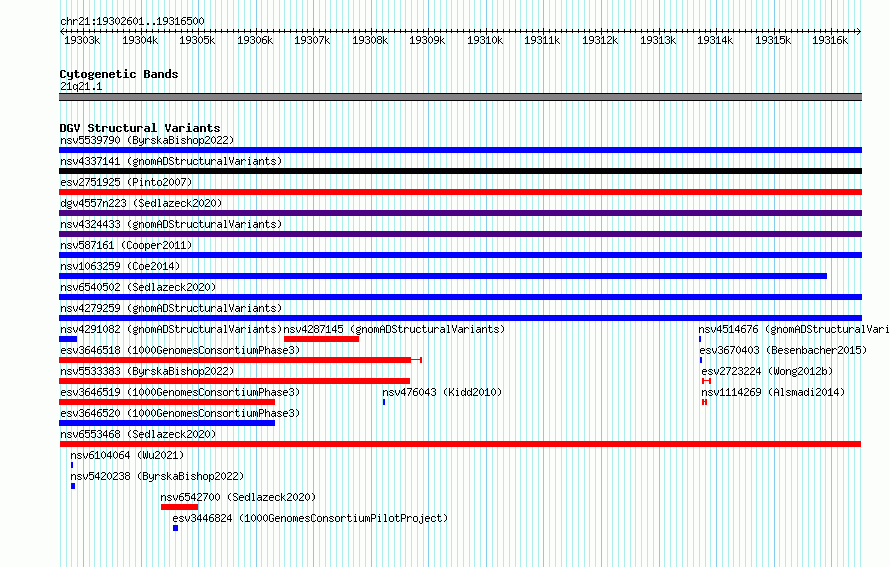Image resolution: width=890 pixels, height=567 pixels.
Task: Open esv2723224 (Wong2012b) label
Action: 767,371
